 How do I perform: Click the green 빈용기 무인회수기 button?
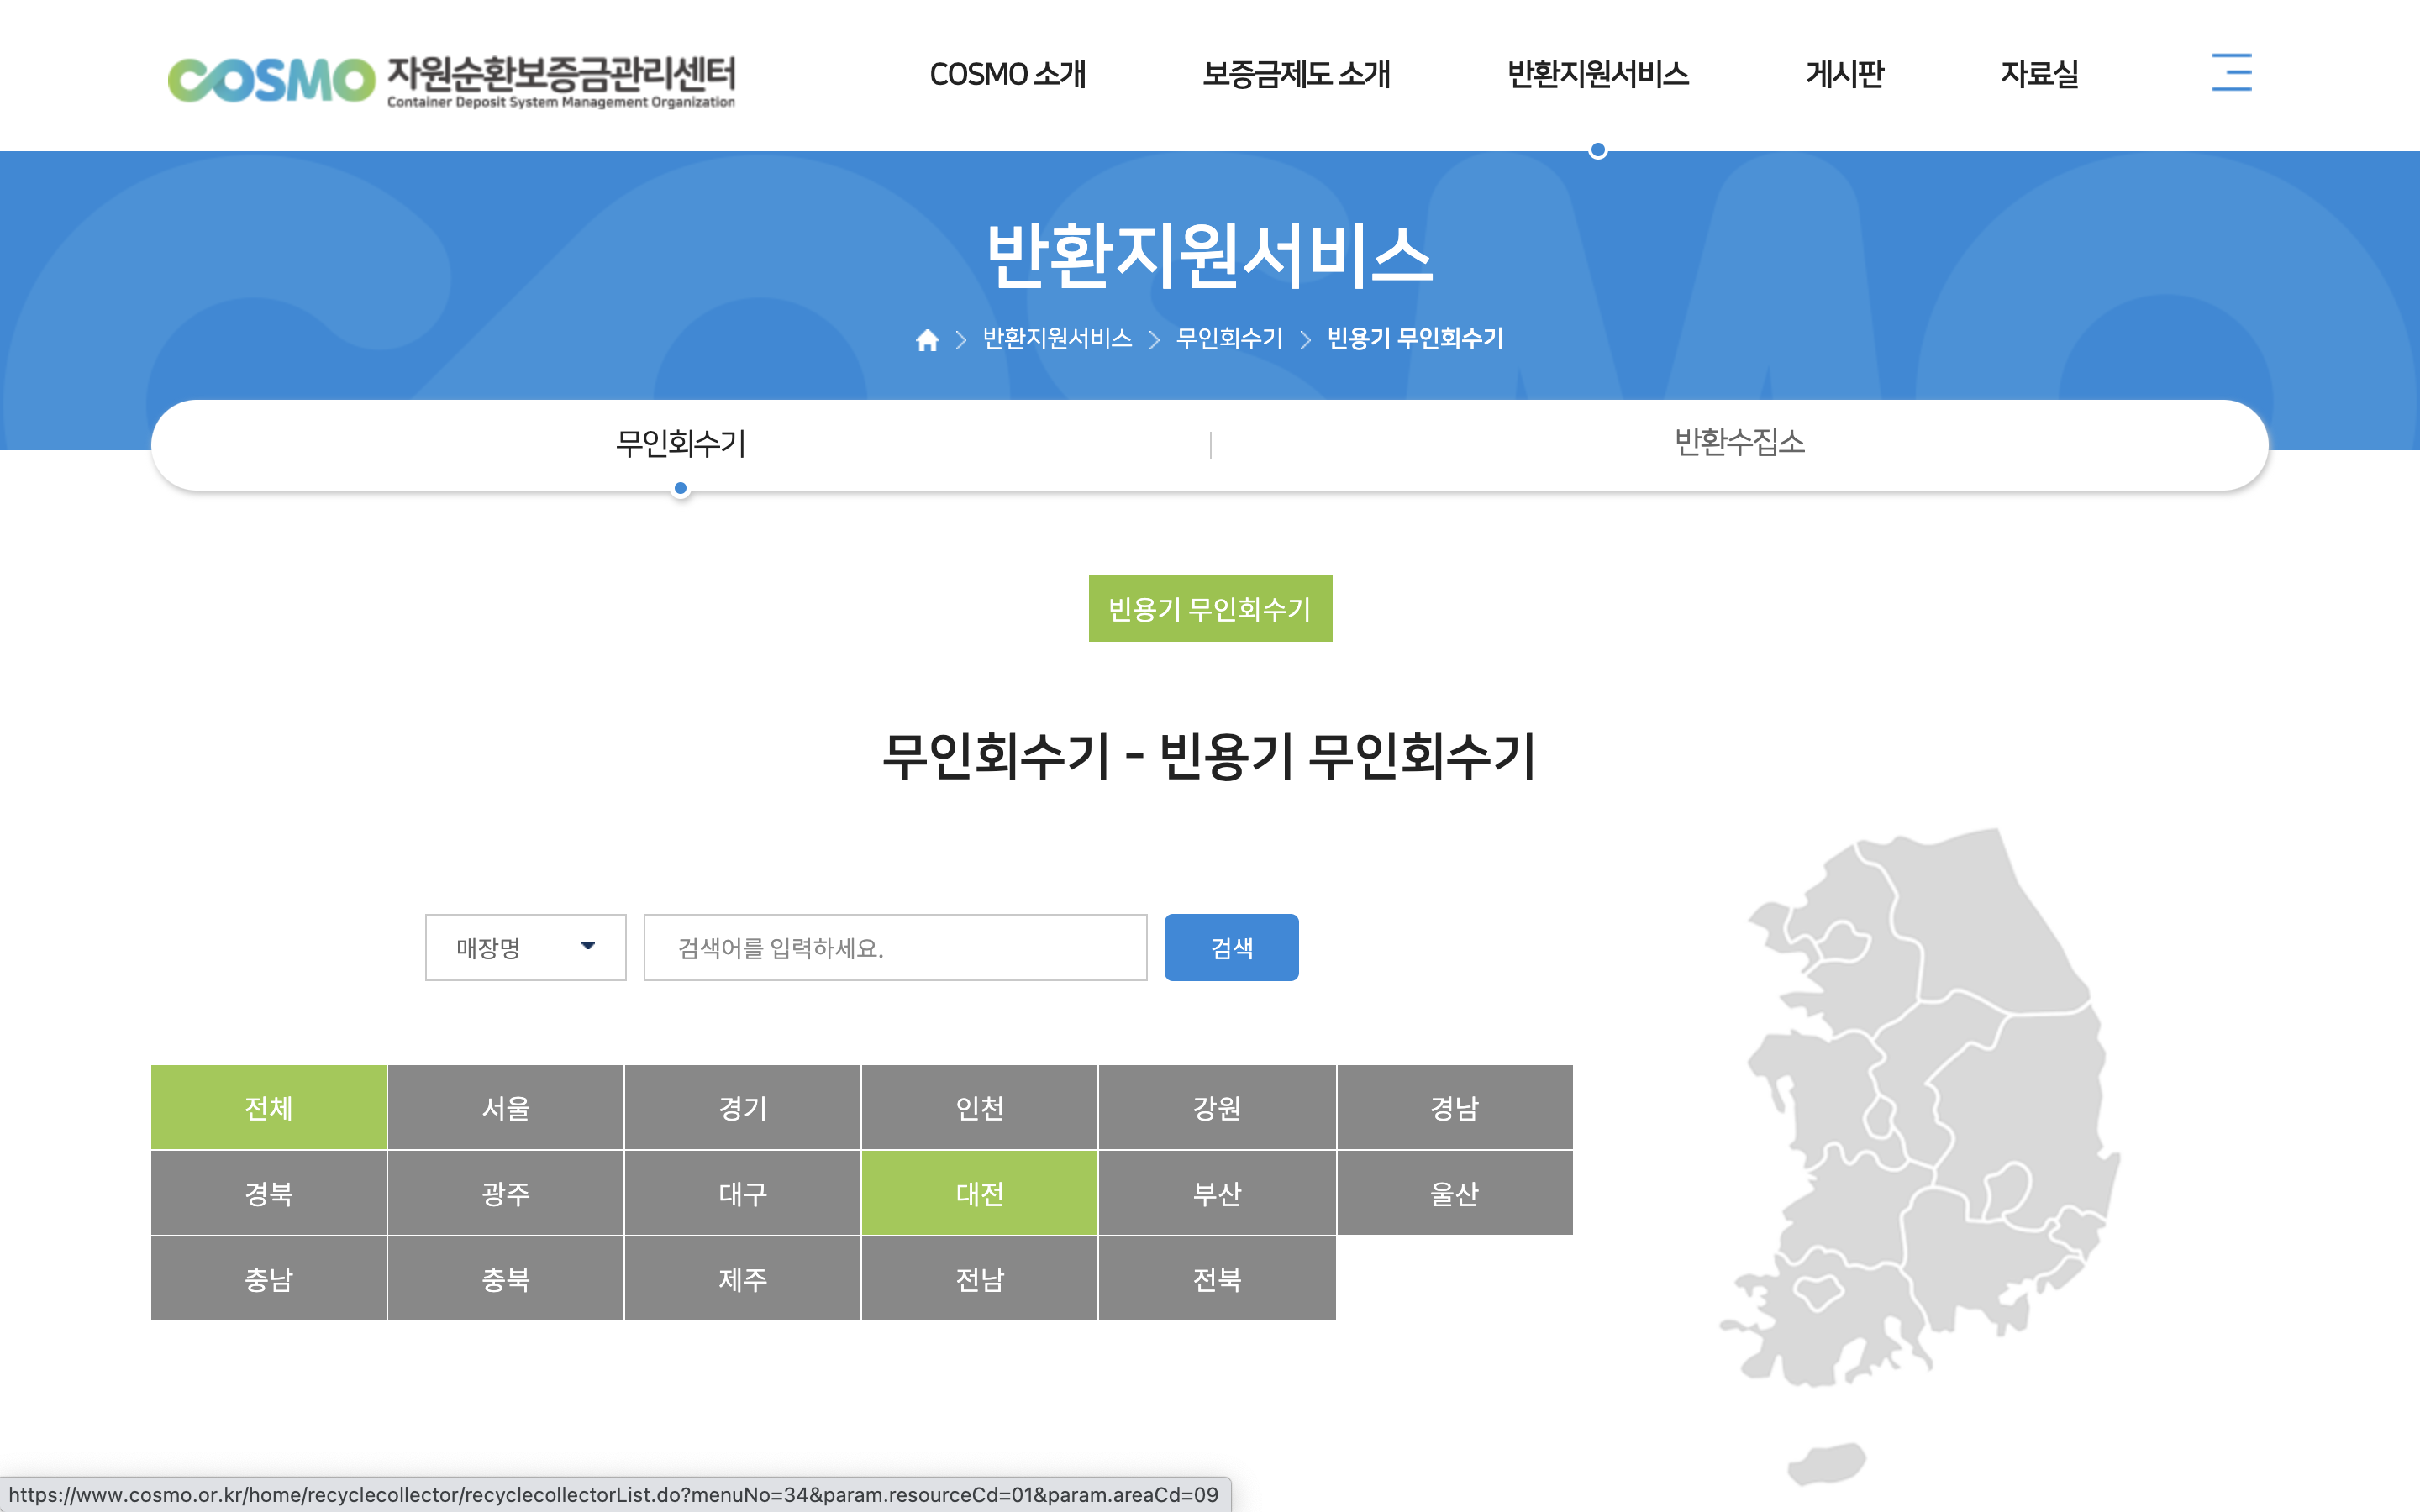coord(1210,608)
